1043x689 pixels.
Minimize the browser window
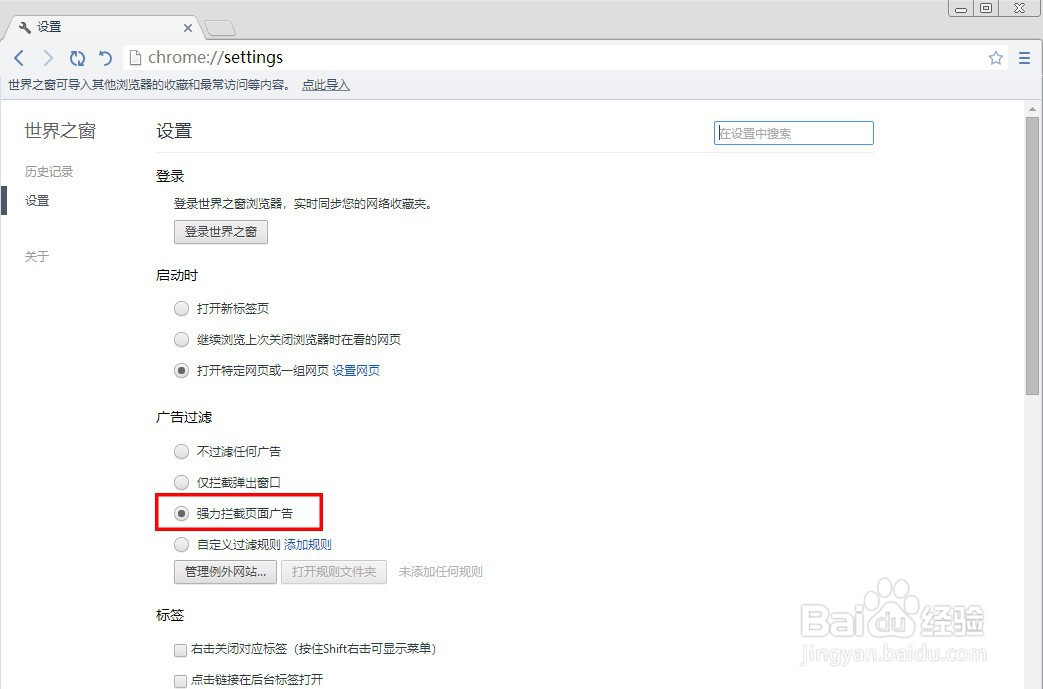(961, 9)
